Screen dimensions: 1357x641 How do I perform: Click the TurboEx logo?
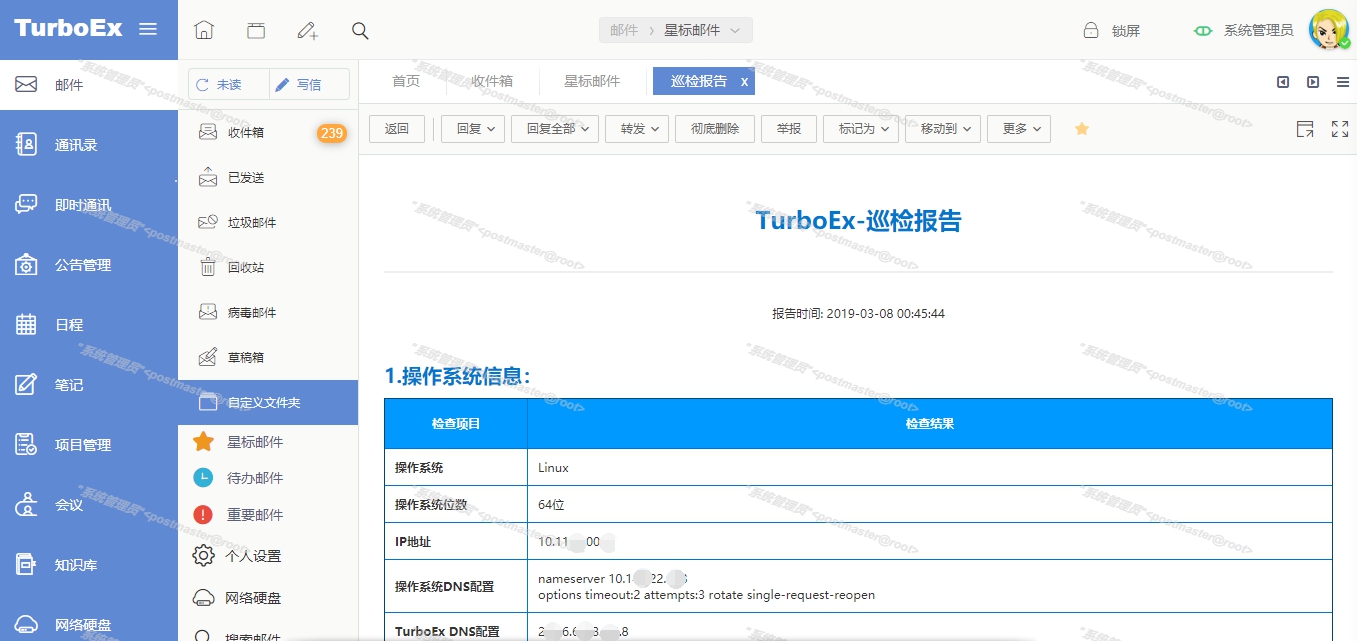(68, 28)
